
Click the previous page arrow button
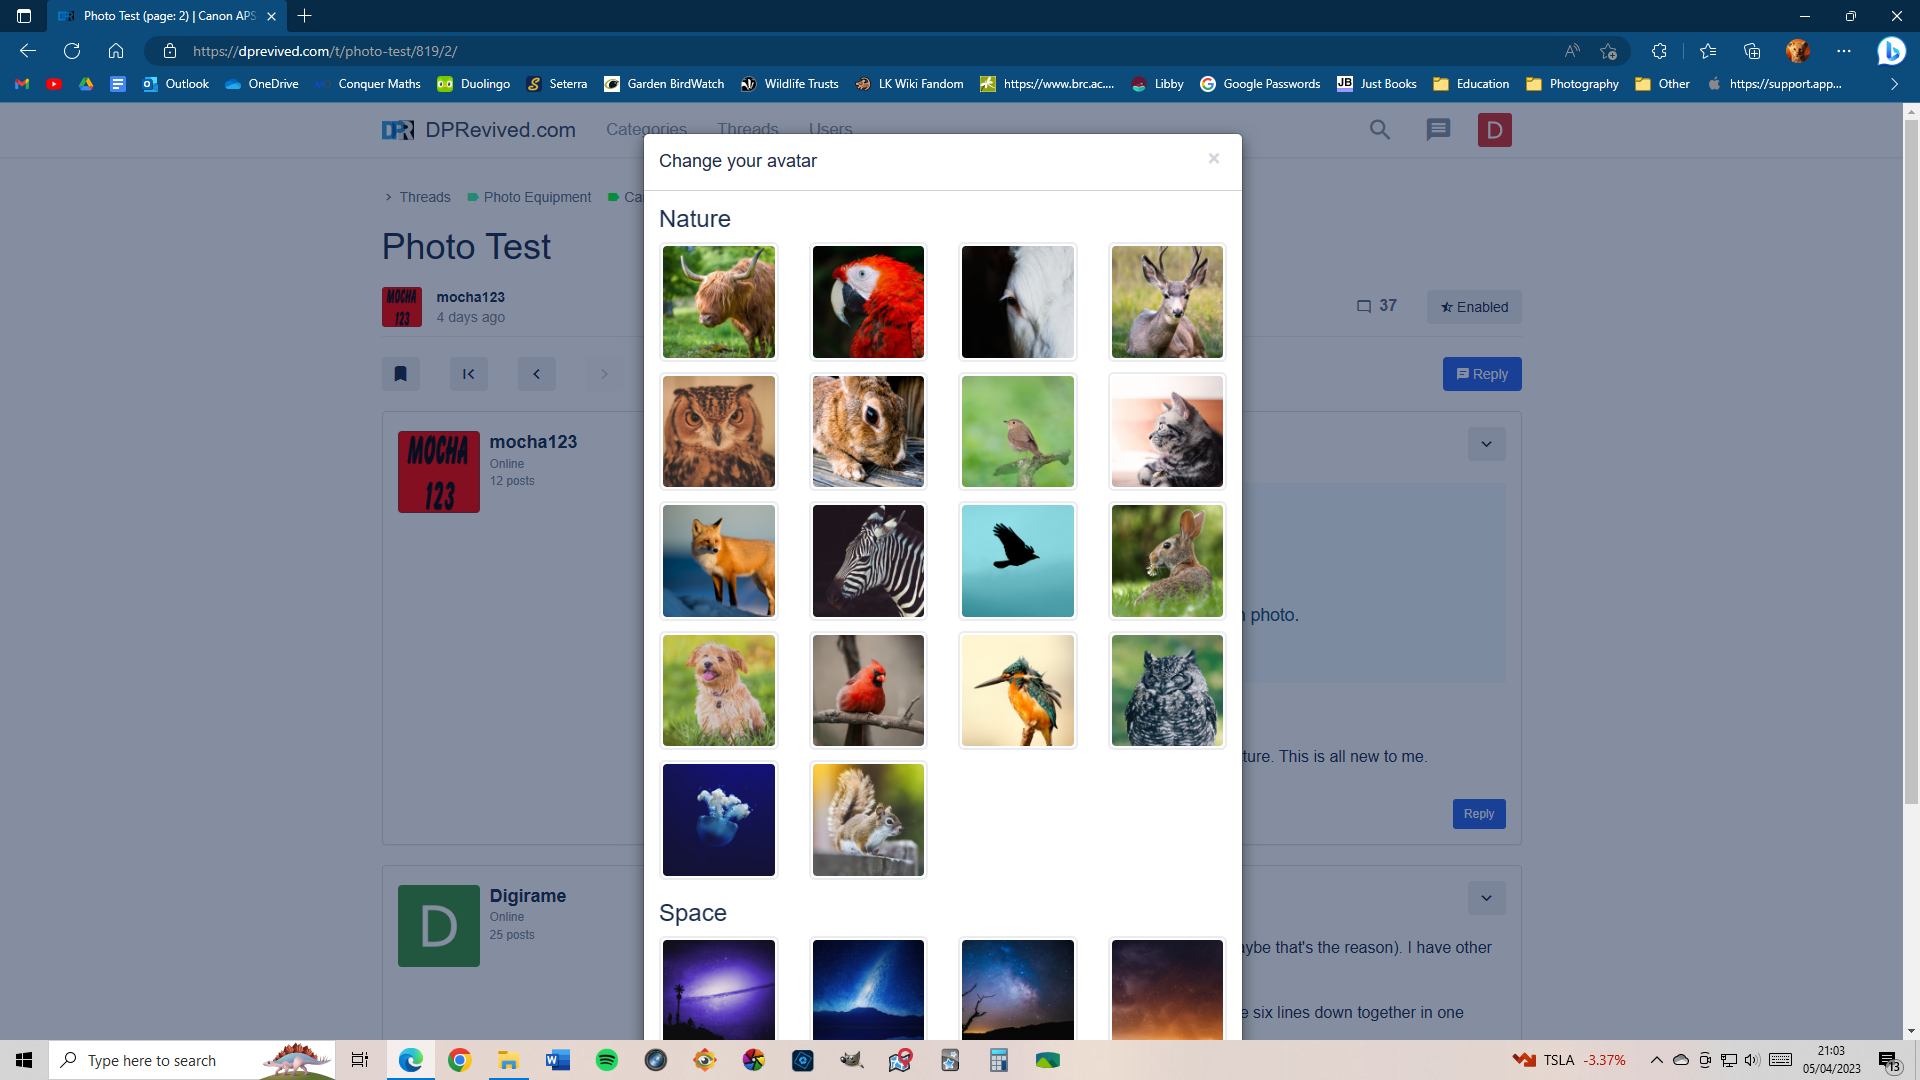pyautogui.click(x=536, y=374)
